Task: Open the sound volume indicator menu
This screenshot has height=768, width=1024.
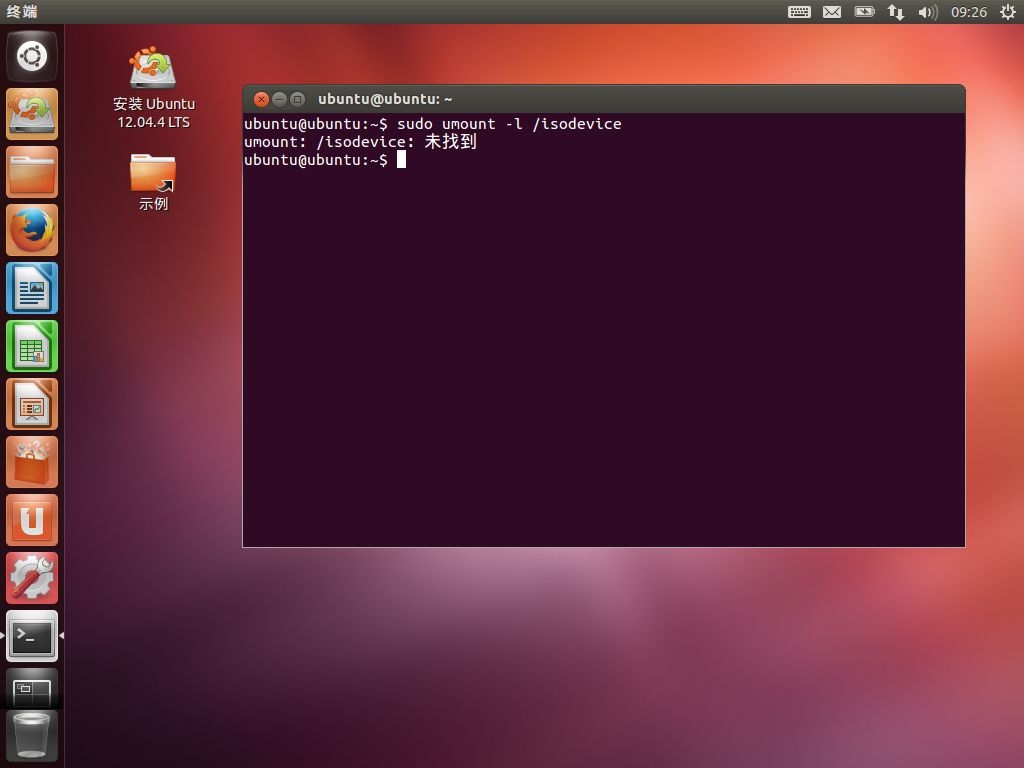Action: pos(927,12)
